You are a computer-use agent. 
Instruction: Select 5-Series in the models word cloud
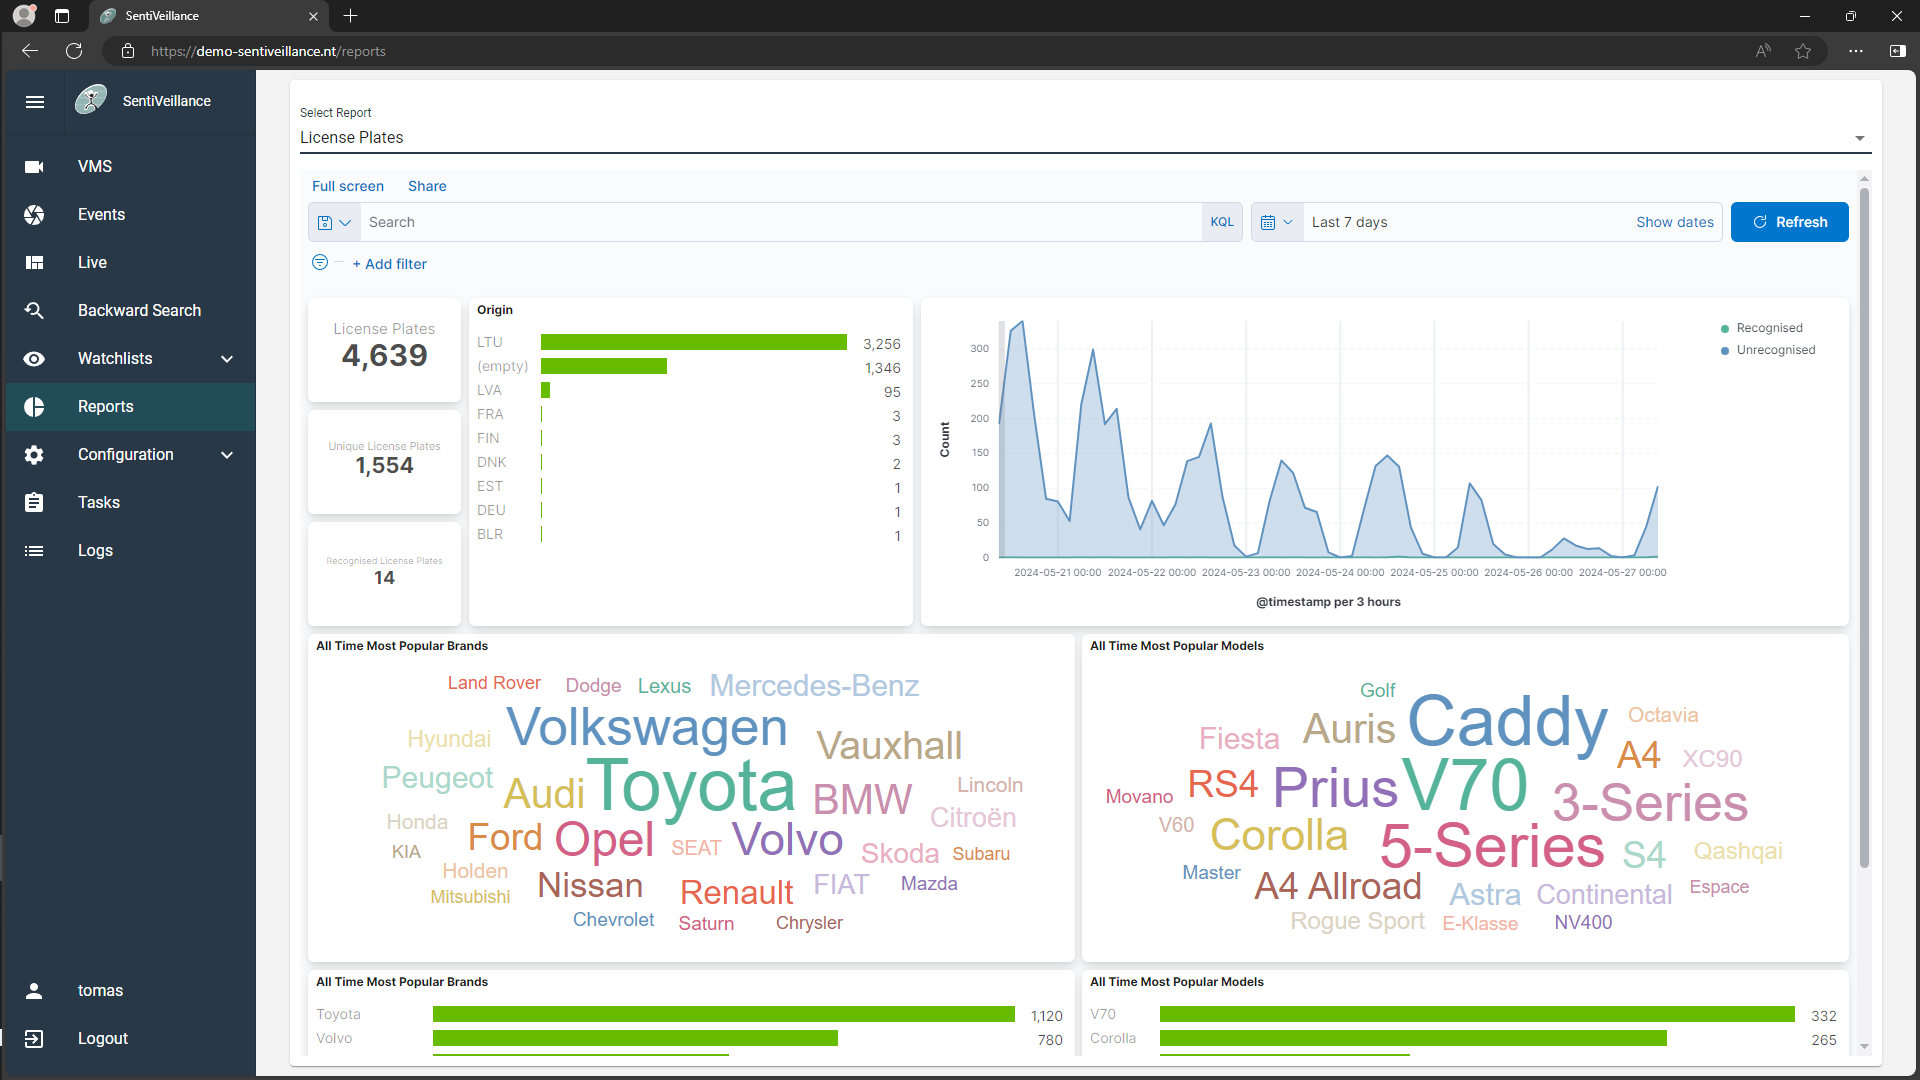pos(1491,846)
